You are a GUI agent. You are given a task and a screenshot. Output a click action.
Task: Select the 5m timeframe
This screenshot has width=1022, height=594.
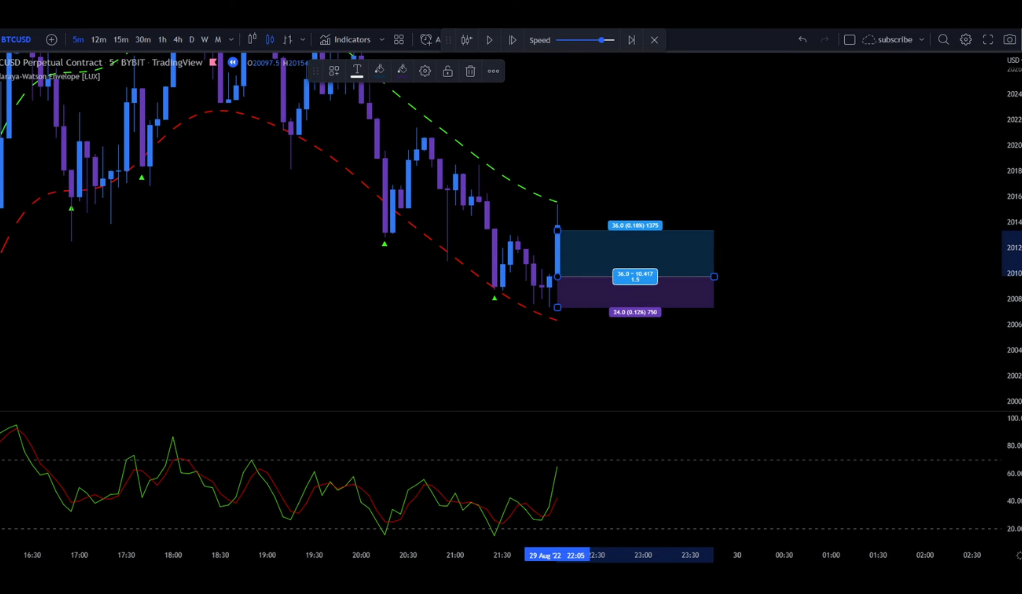[78, 40]
